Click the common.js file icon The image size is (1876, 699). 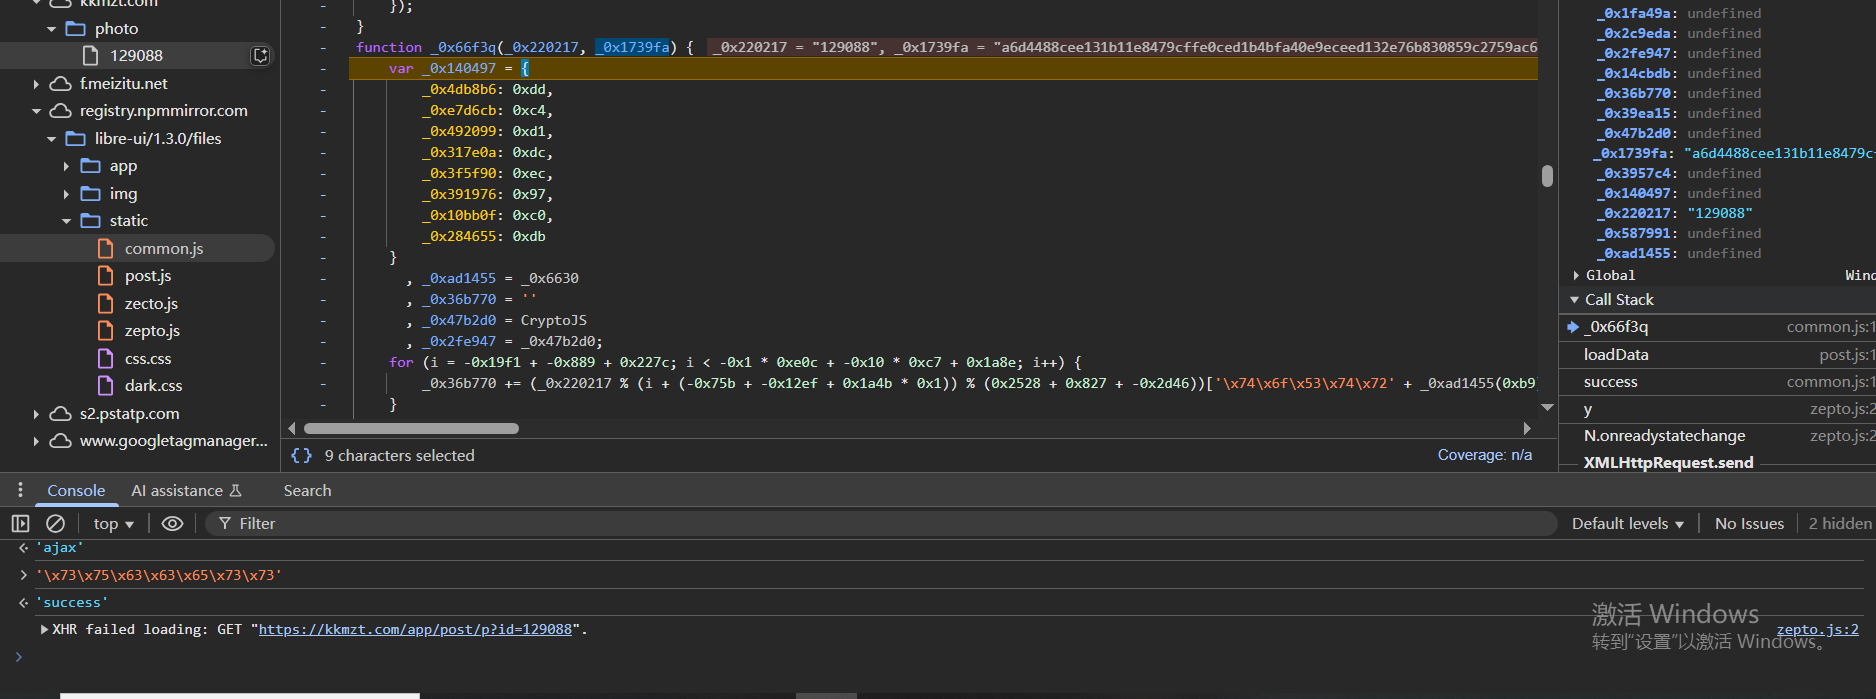click(106, 249)
